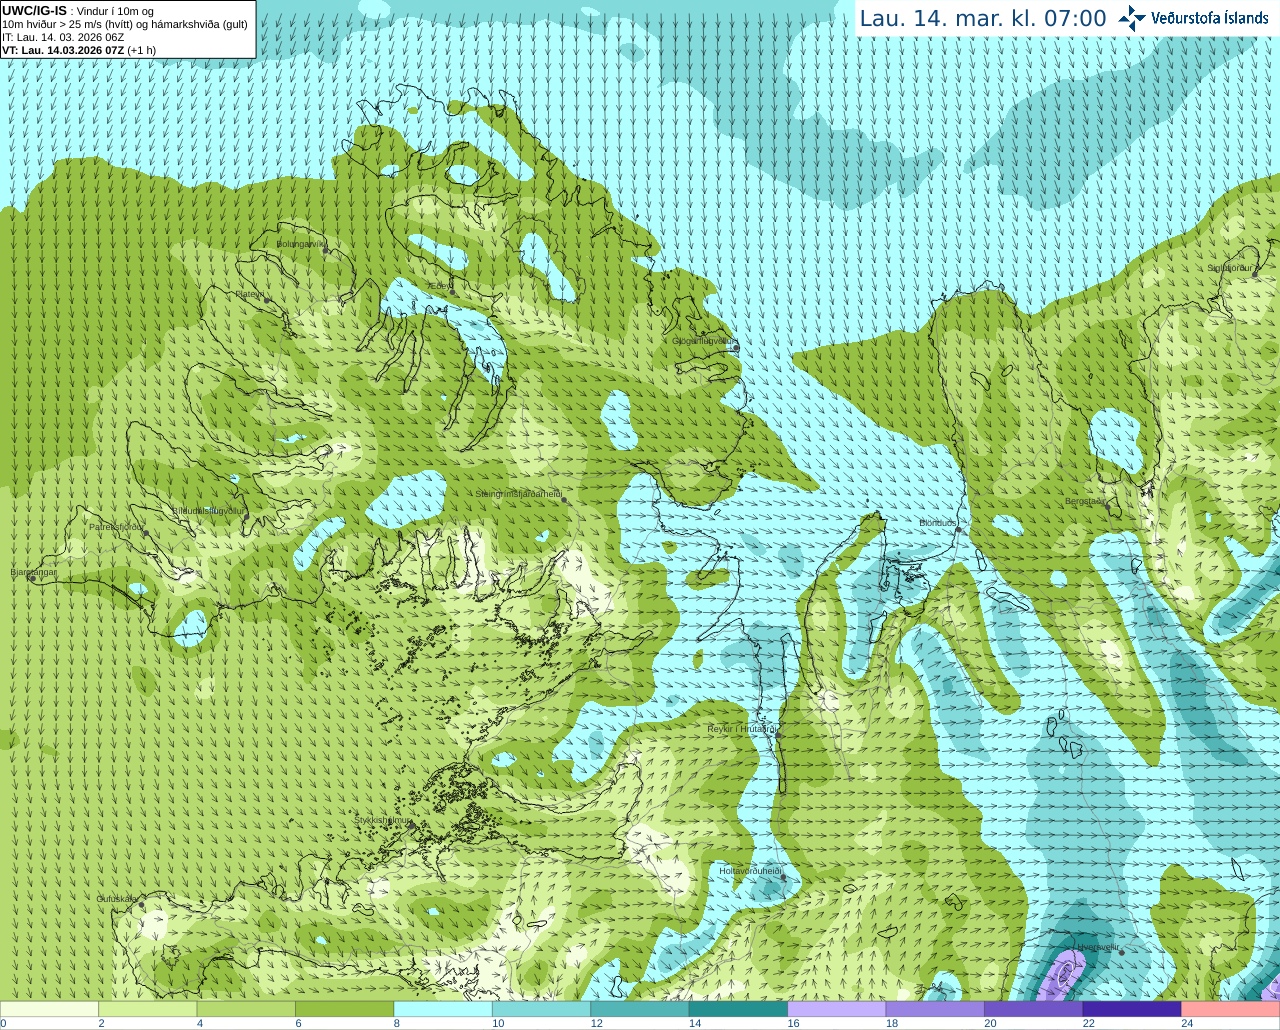The width and height of the screenshot is (1280, 1030).
Task: Select the 22–24 m/s dark indigo legend swatch
Action: pyautogui.click(x=1132, y=1009)
